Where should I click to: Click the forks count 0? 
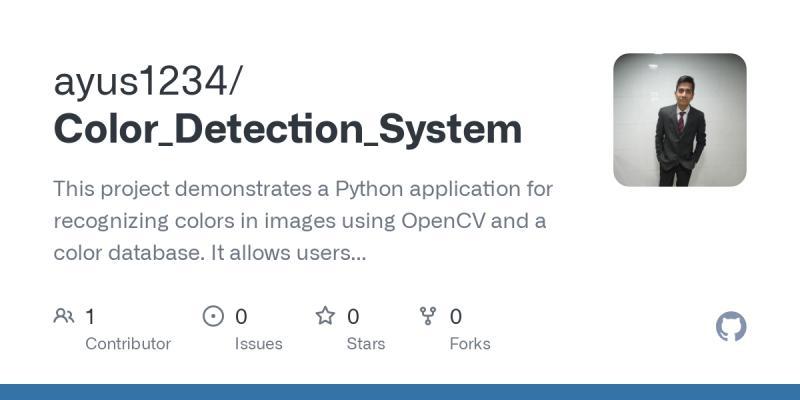456,317
